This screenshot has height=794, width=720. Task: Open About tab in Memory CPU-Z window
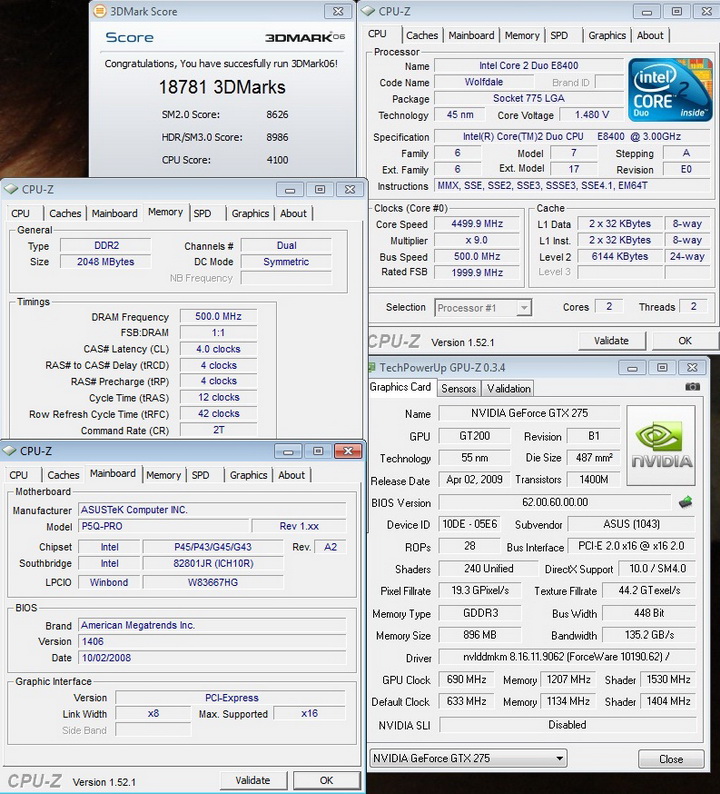click(293, 214)
